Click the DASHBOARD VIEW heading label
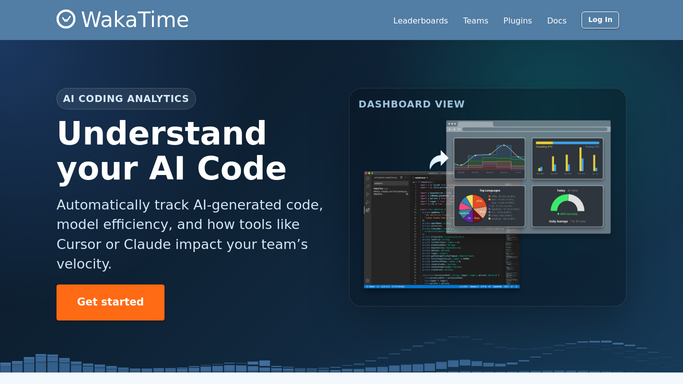683x384 pixels. click(412, 104)
